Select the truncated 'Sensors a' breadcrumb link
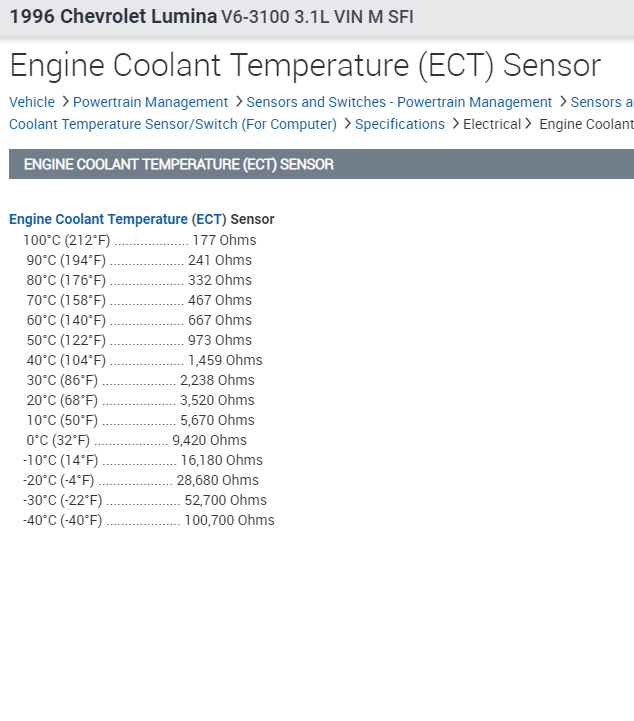The height and width of the screenshot is (721, 634). click(x=602, y=102)
